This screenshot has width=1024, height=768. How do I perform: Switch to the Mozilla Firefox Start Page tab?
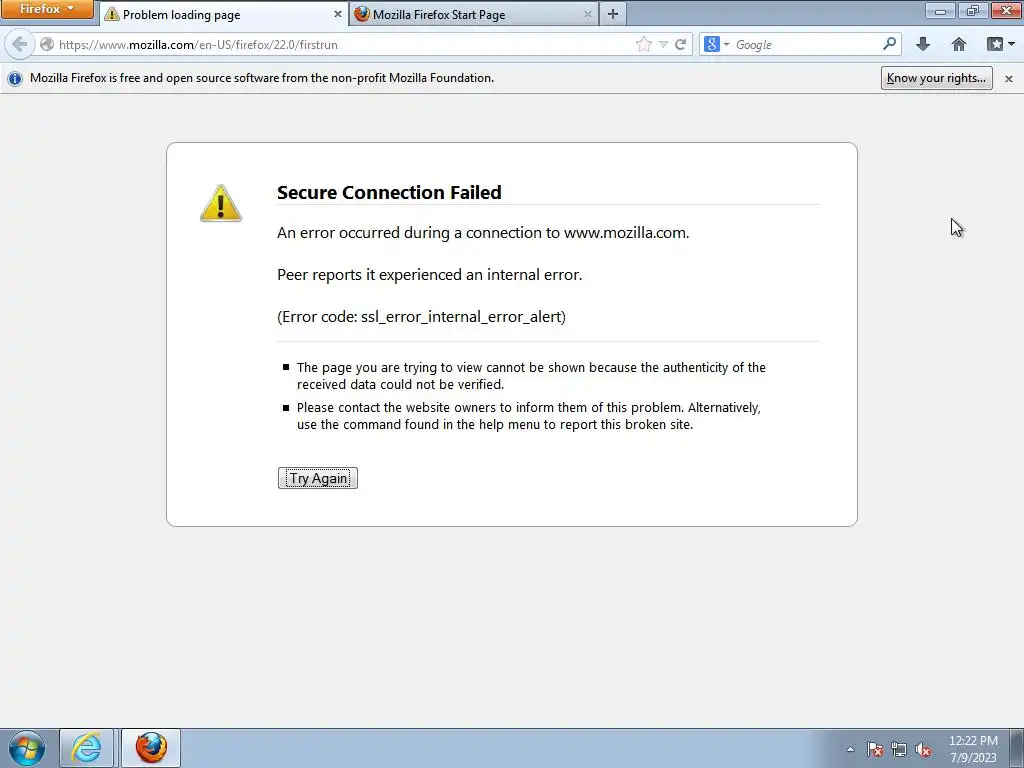click(474, 14)
